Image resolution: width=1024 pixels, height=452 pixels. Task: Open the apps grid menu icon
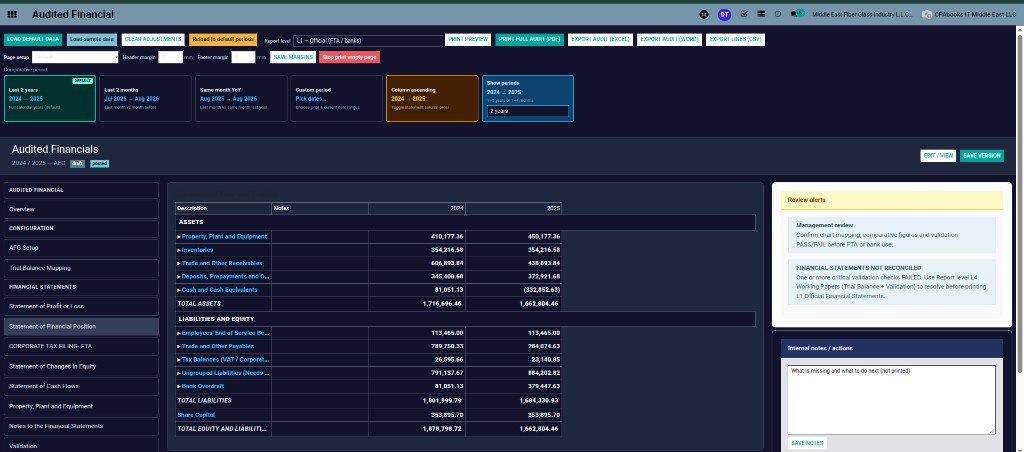[x=12, y=14]
